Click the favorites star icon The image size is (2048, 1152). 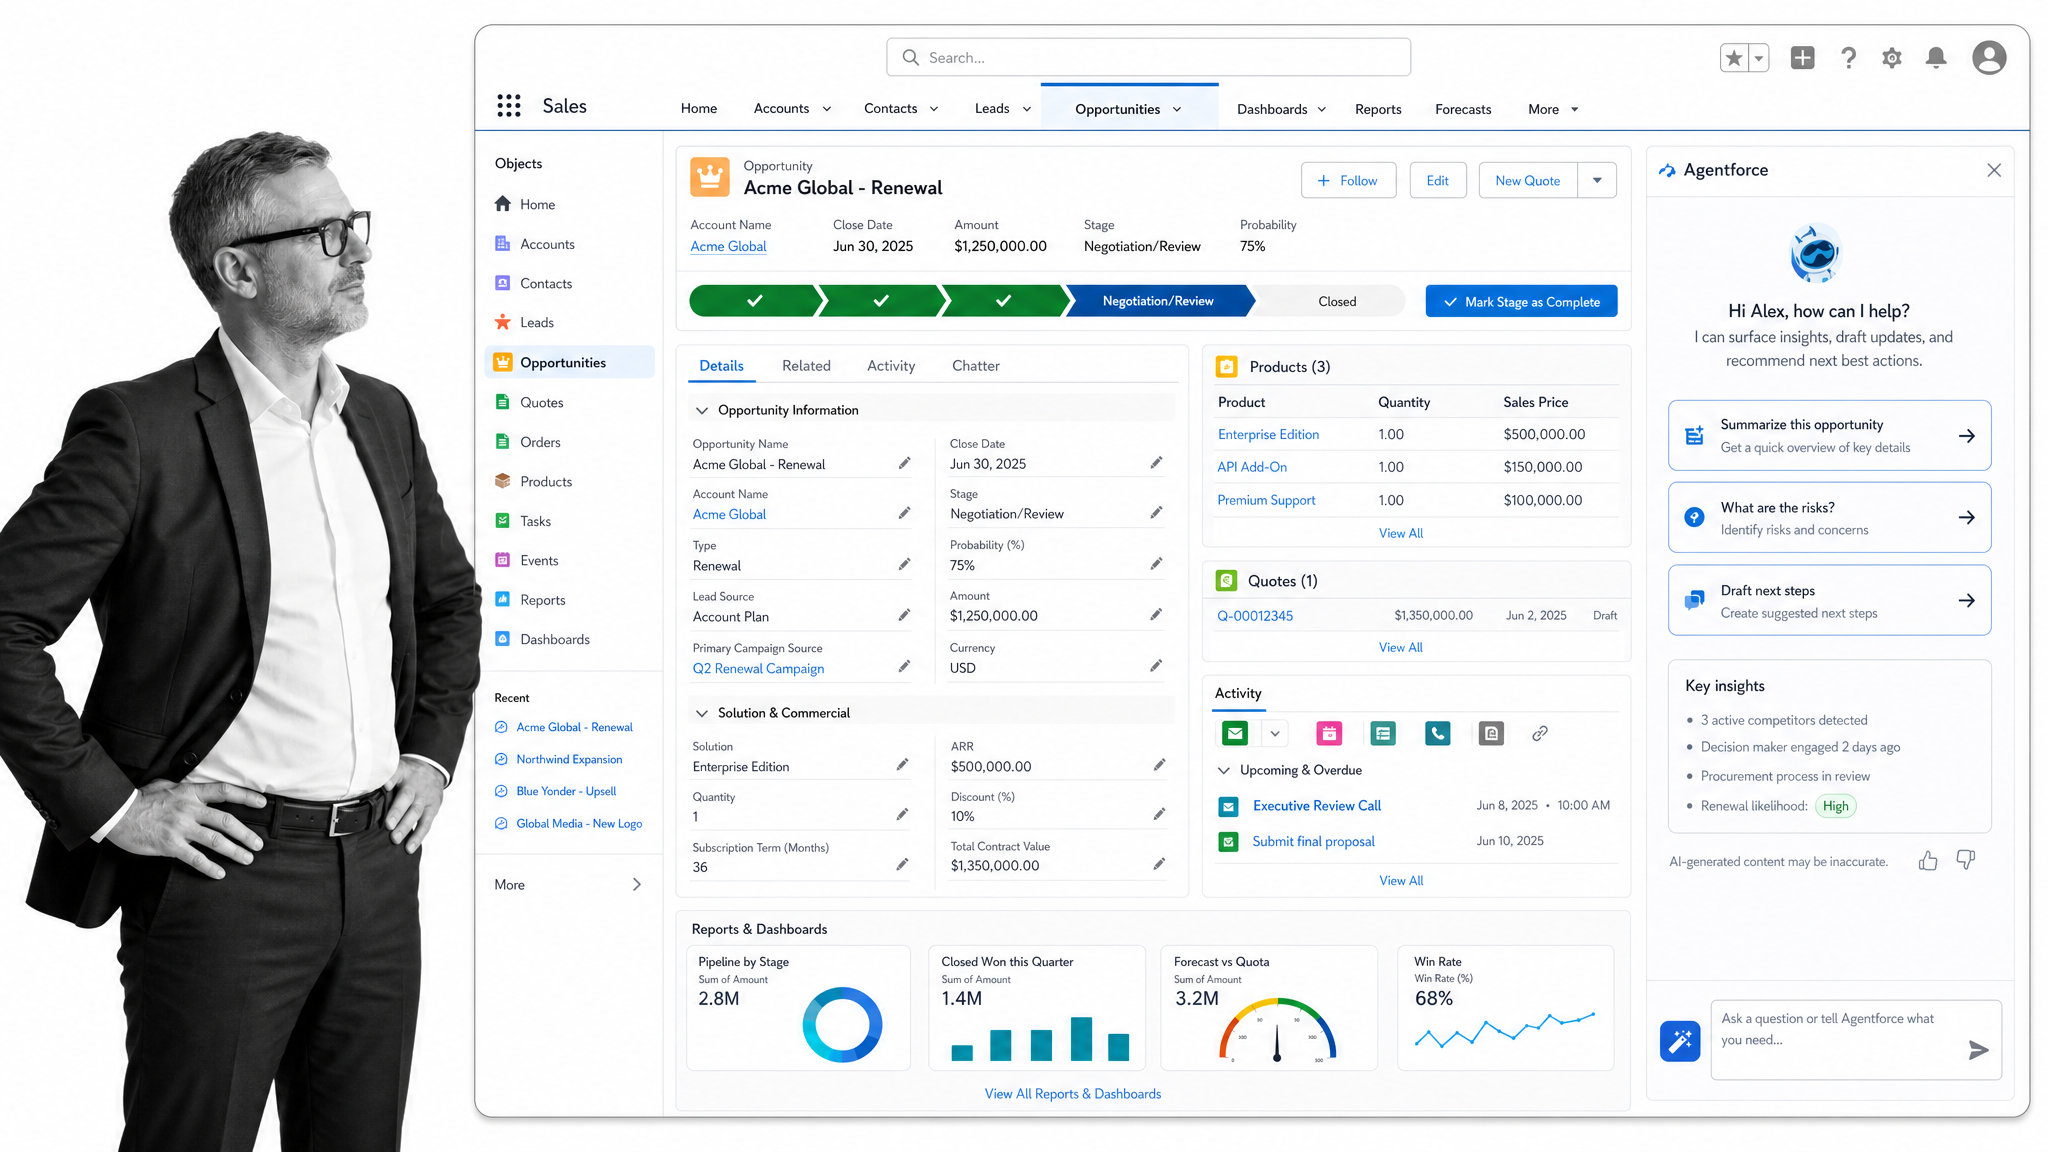[1734, 58]
